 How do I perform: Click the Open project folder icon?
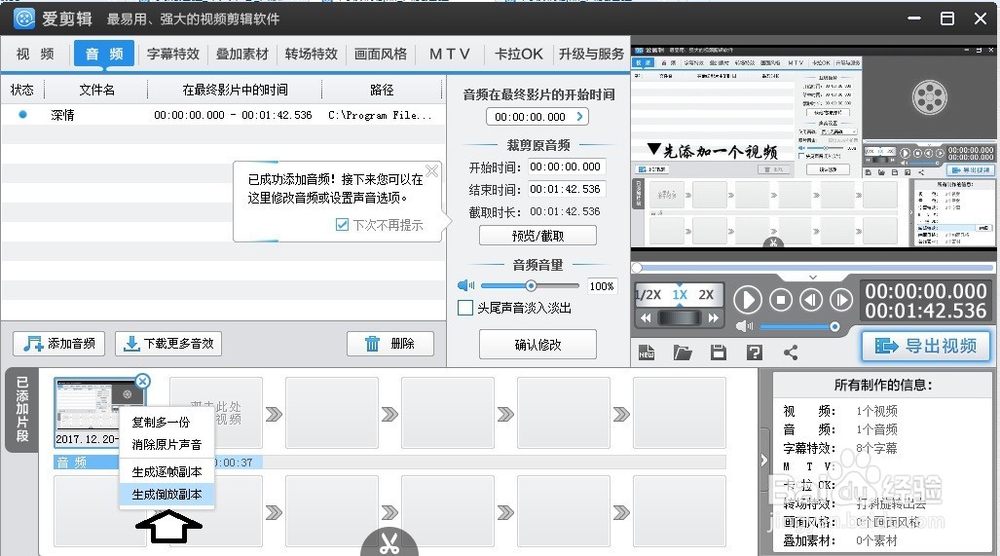[x=682, y=353]
